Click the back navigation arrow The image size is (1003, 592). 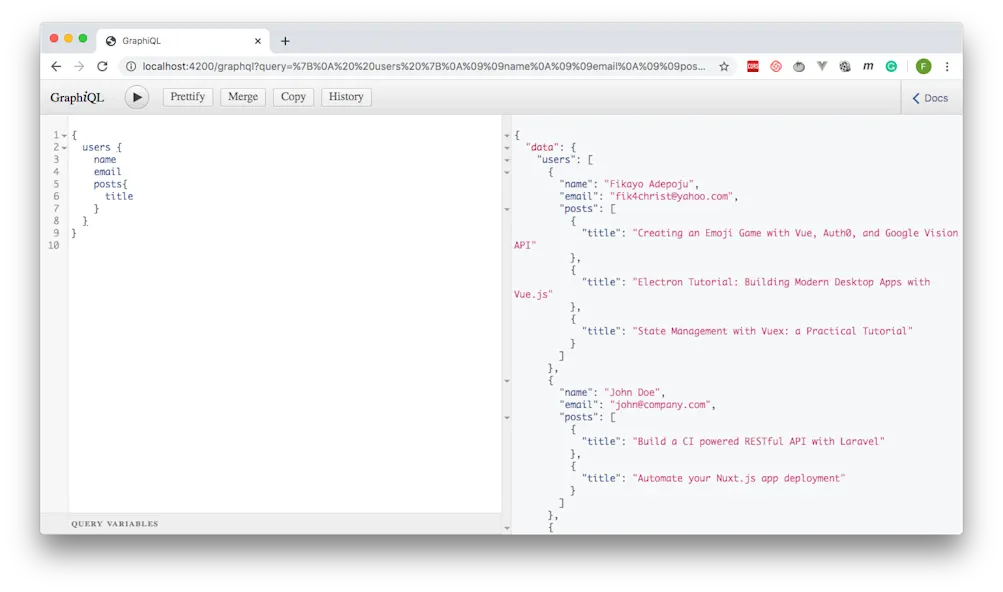pyautogui.click(x=55, y=66)
